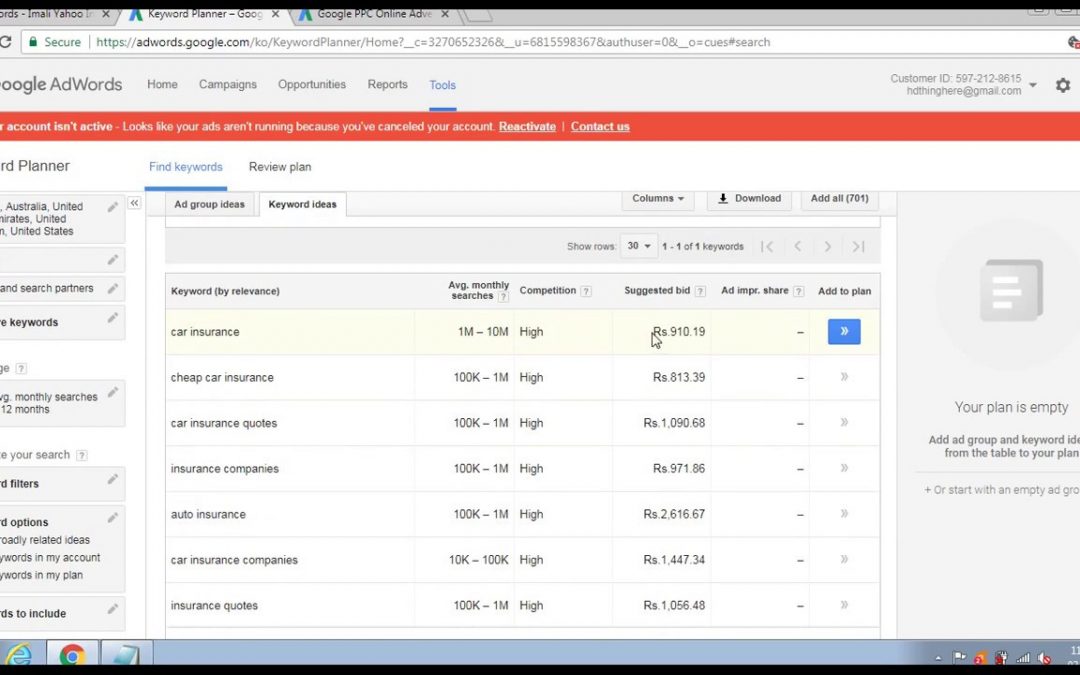The image size is (1080, 675).
Task: Edit negative keywords pencil icon
Action: tap(112, 318)
